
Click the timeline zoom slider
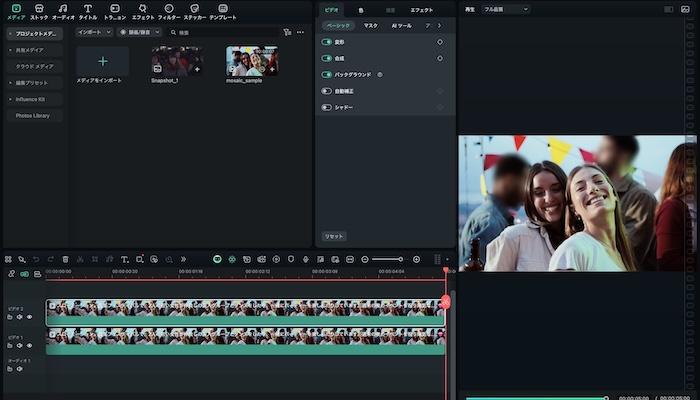[387, 259]
